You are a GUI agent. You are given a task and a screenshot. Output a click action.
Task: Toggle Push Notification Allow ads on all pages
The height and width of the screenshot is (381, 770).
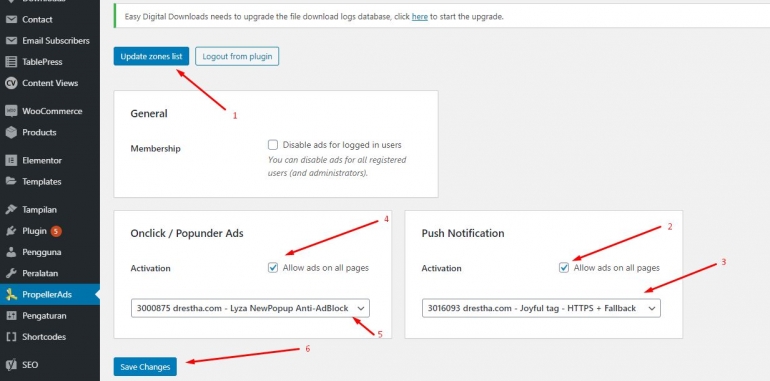pyautogui.click(x=564, y=268)
